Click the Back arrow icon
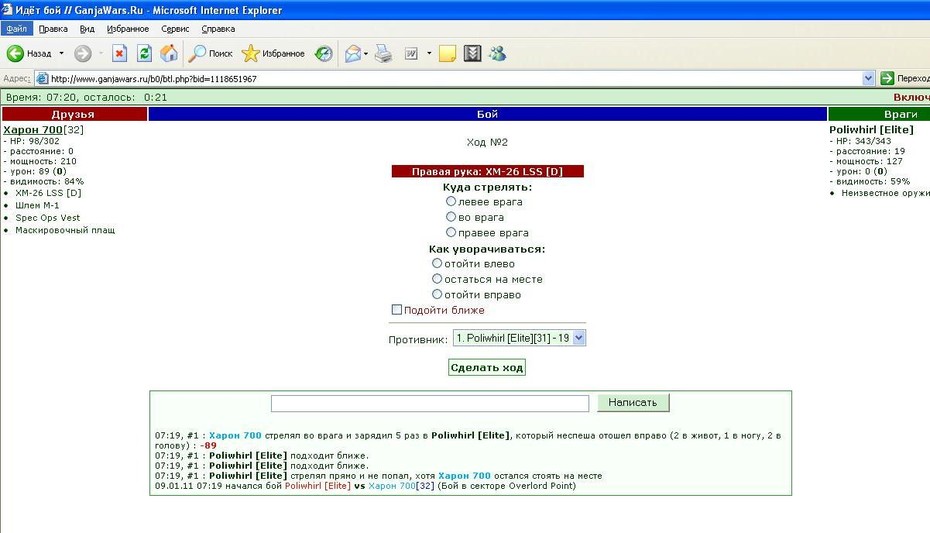The width and height of the screenshot is (930, 533). pos(15,53)
